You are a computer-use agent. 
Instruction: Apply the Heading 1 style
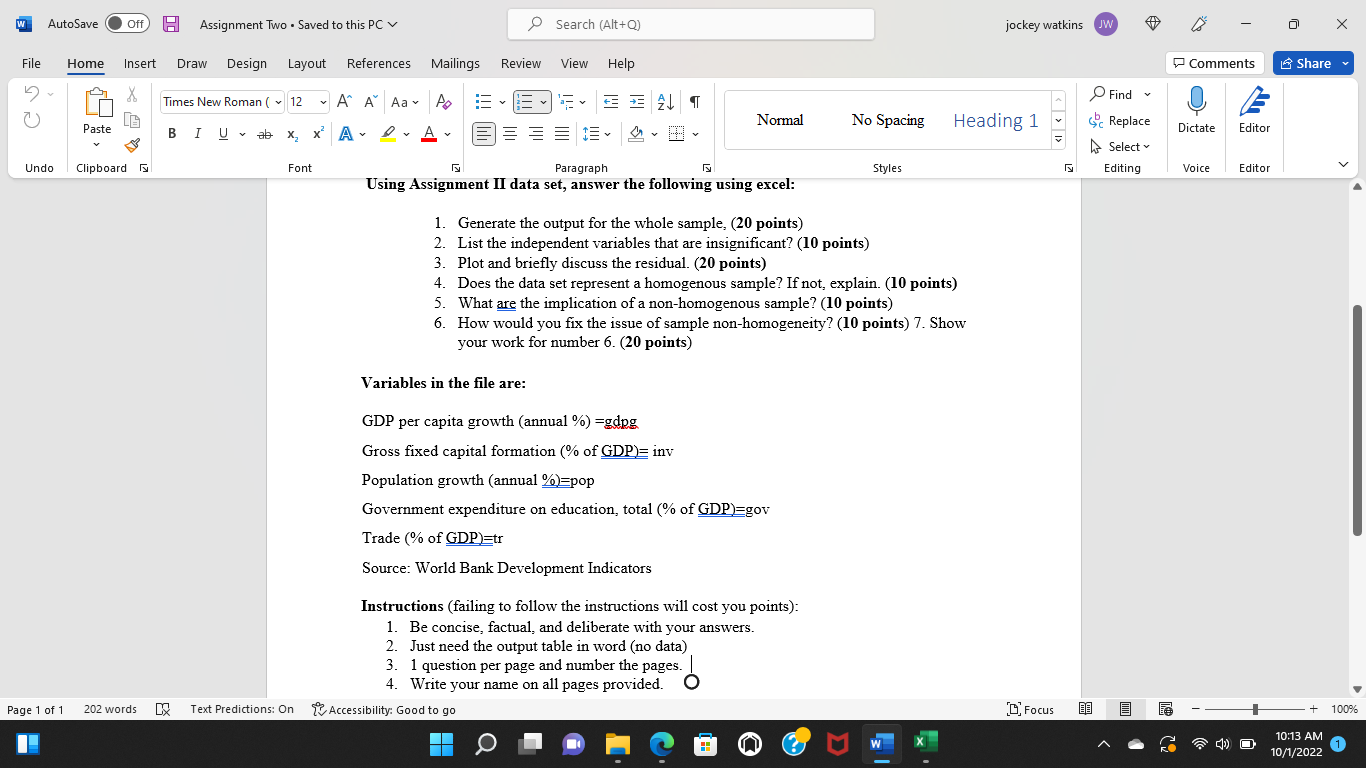pyautogui.click(x=996, y=120)
